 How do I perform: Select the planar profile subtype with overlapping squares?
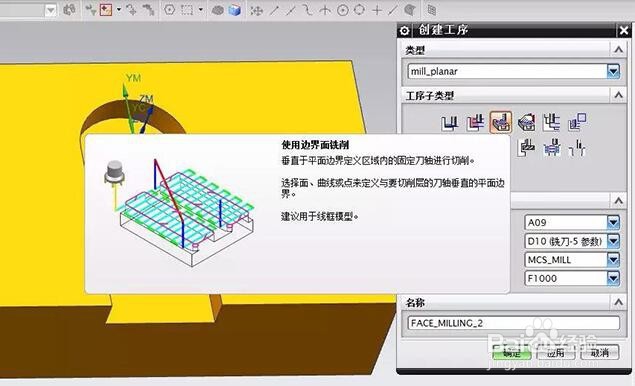(577, 122)
